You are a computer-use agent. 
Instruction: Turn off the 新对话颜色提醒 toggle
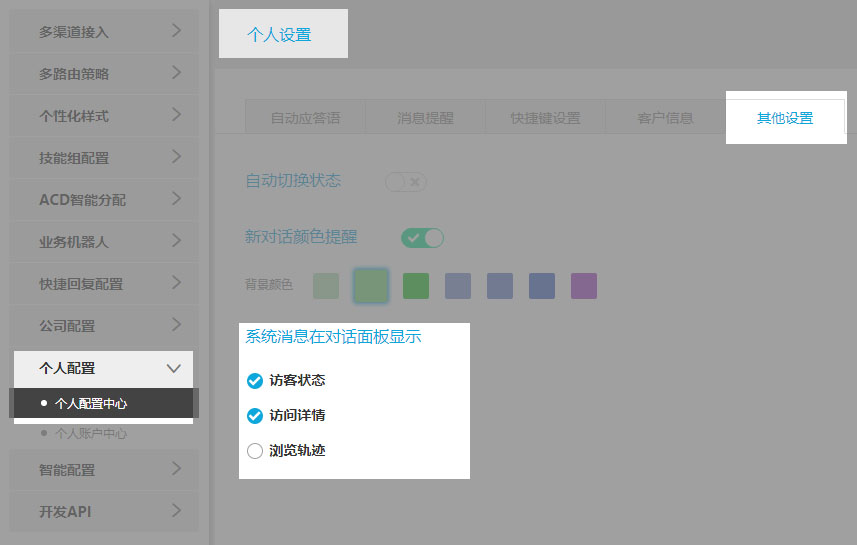click(422, 238)
